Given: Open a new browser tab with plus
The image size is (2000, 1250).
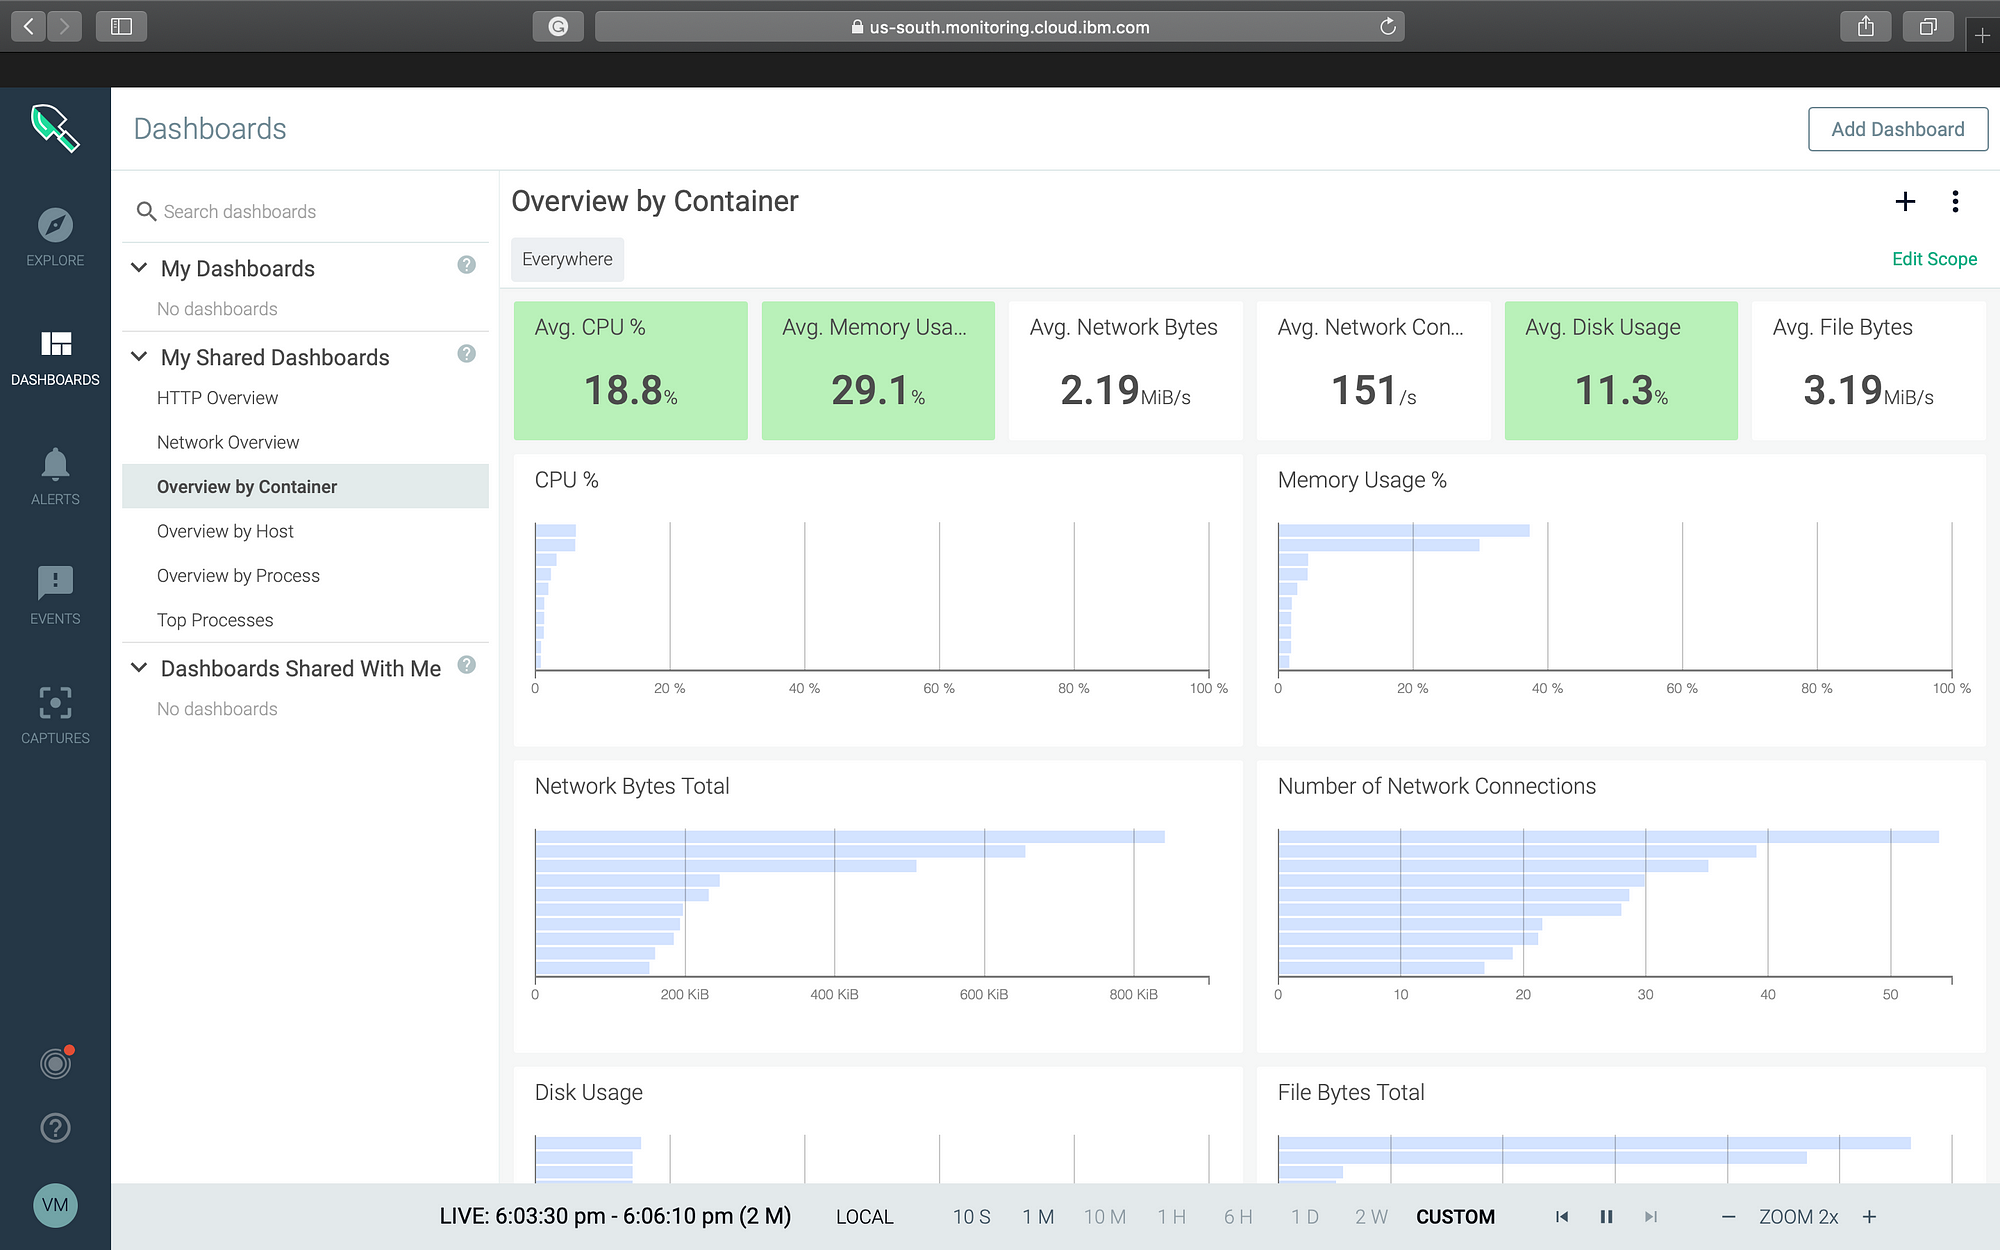Looking at the screenshot, I should pos(1983,36).
